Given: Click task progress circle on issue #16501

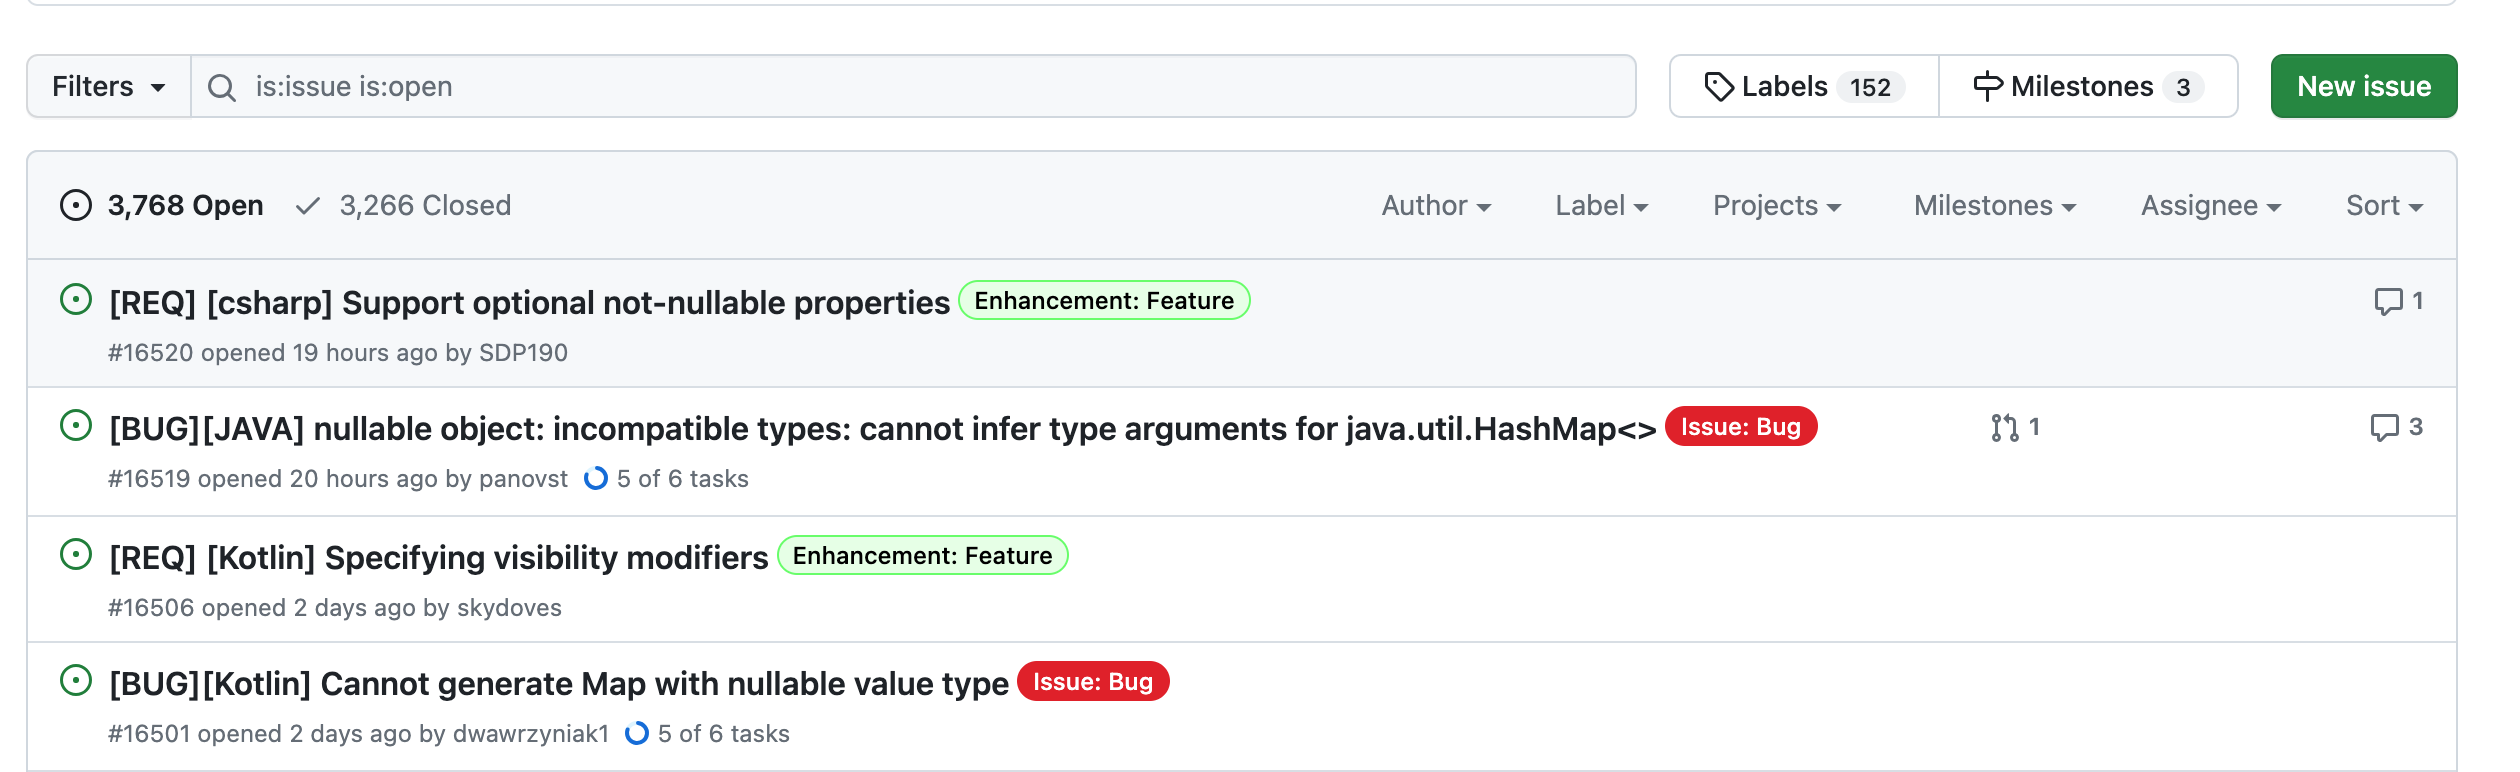Looking at the screenshot, I should click(x=637, y=734).
